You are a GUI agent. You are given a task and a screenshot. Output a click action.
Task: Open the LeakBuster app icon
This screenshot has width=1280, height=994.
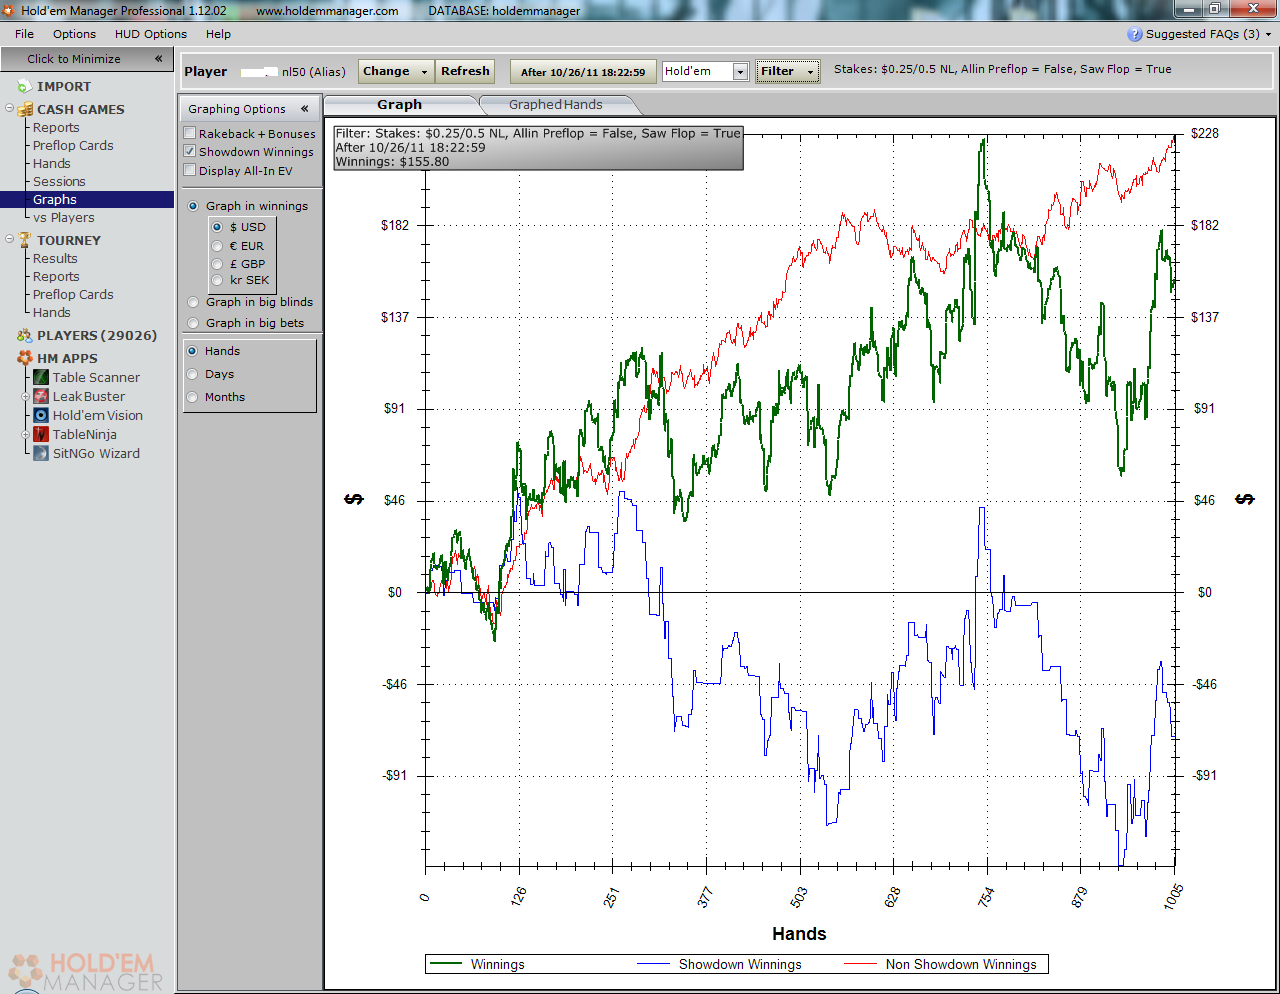(x=41, y=396)
